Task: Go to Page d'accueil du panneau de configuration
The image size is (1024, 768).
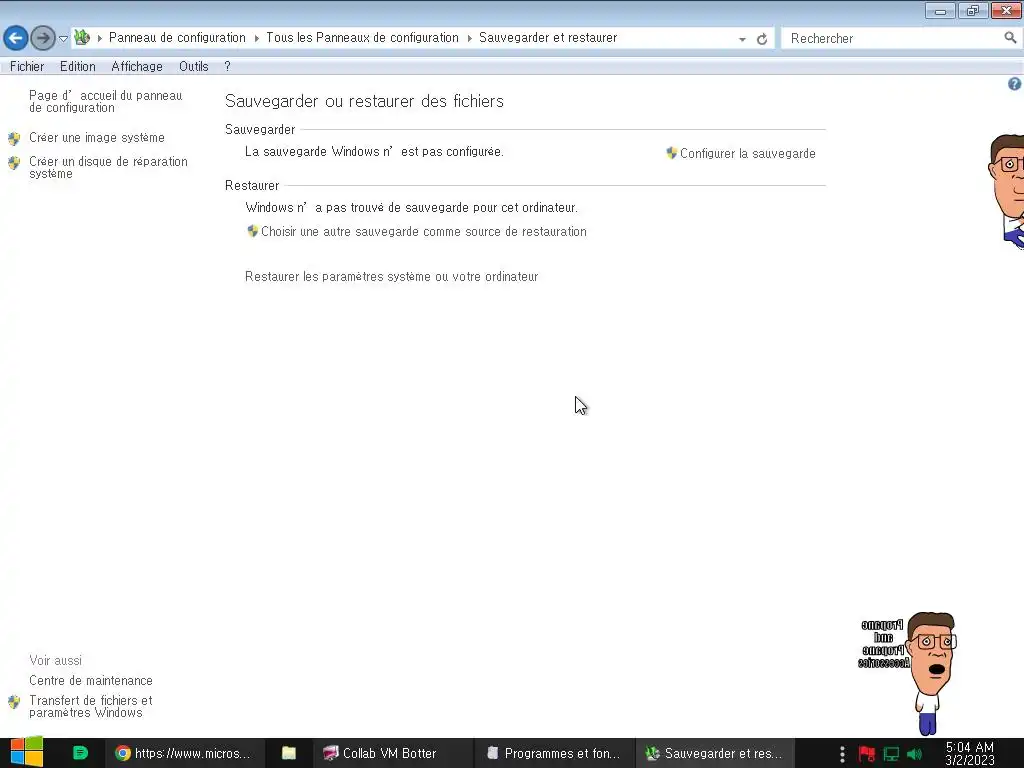Action: 106,101
